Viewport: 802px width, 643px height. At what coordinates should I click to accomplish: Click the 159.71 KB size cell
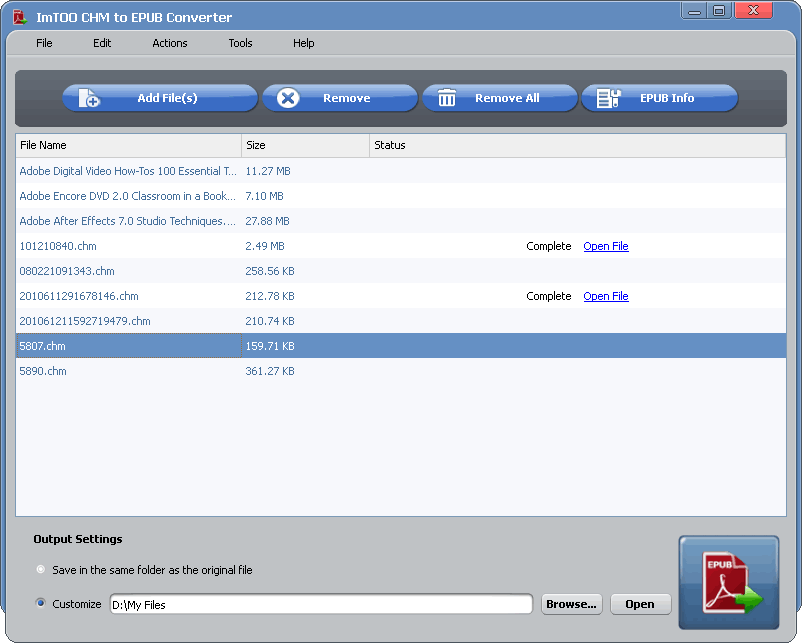click(270, 346)
